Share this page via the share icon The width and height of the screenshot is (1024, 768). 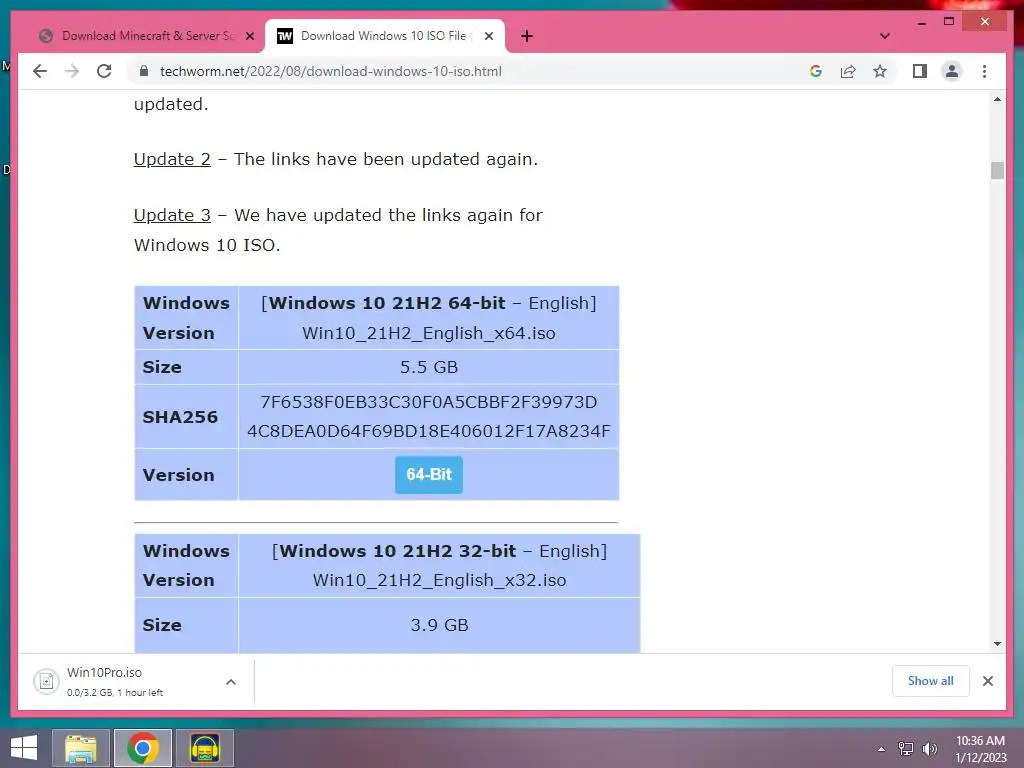tap(848, 71)
